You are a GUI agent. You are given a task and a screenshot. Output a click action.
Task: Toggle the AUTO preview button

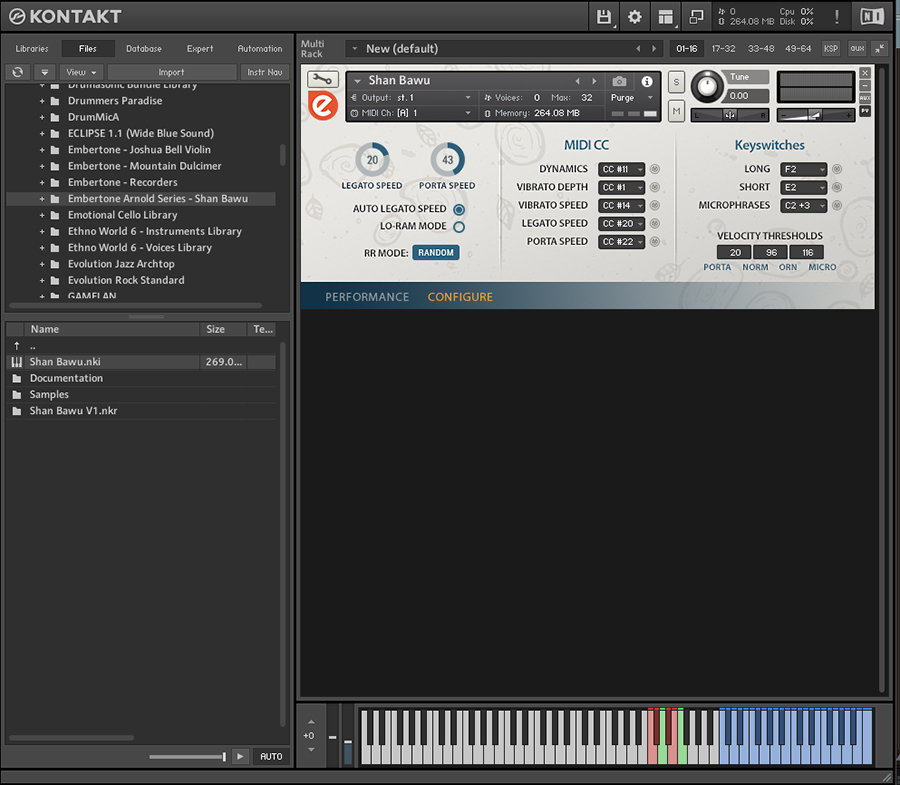[x=271, y=756]
